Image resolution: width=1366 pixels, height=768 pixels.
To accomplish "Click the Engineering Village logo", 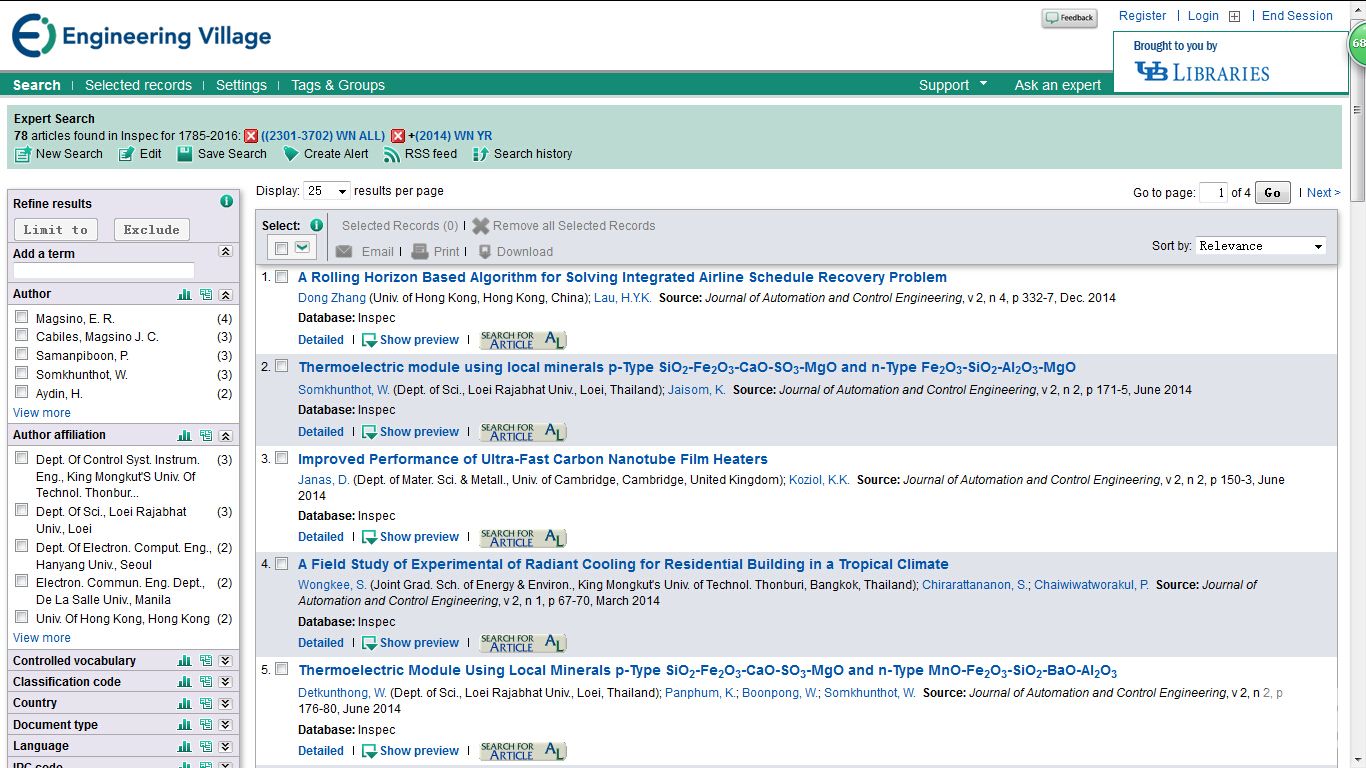I will click(x=141, y=37).
